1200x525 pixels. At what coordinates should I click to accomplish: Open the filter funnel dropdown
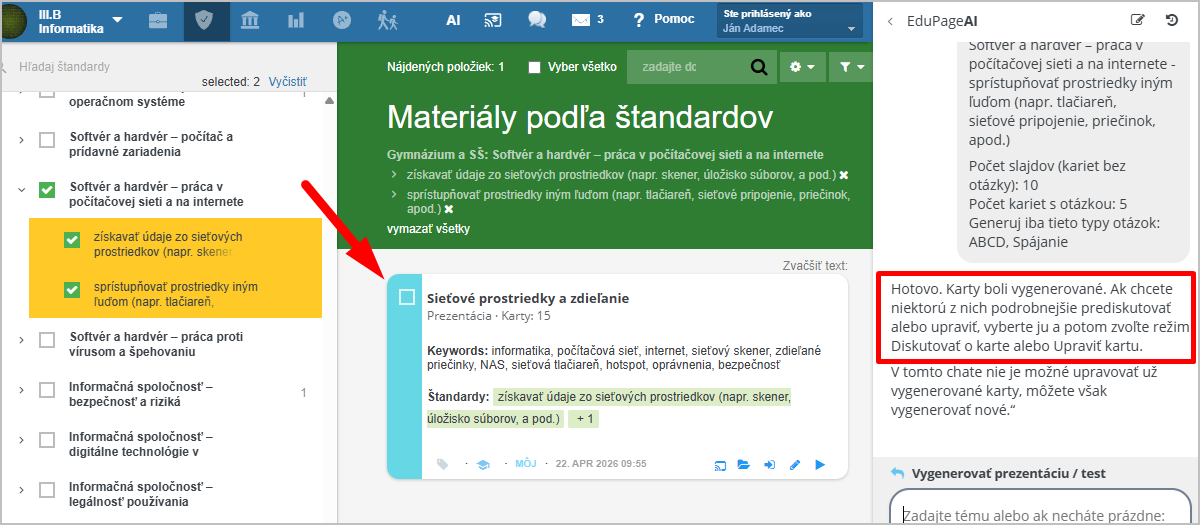pos(852,67)
